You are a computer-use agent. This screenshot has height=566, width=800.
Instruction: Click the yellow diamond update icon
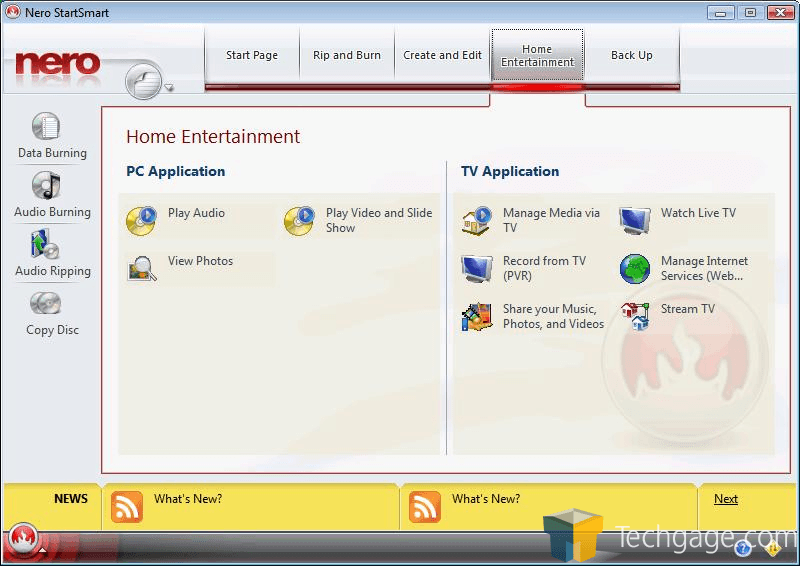[x=772, y=549]
